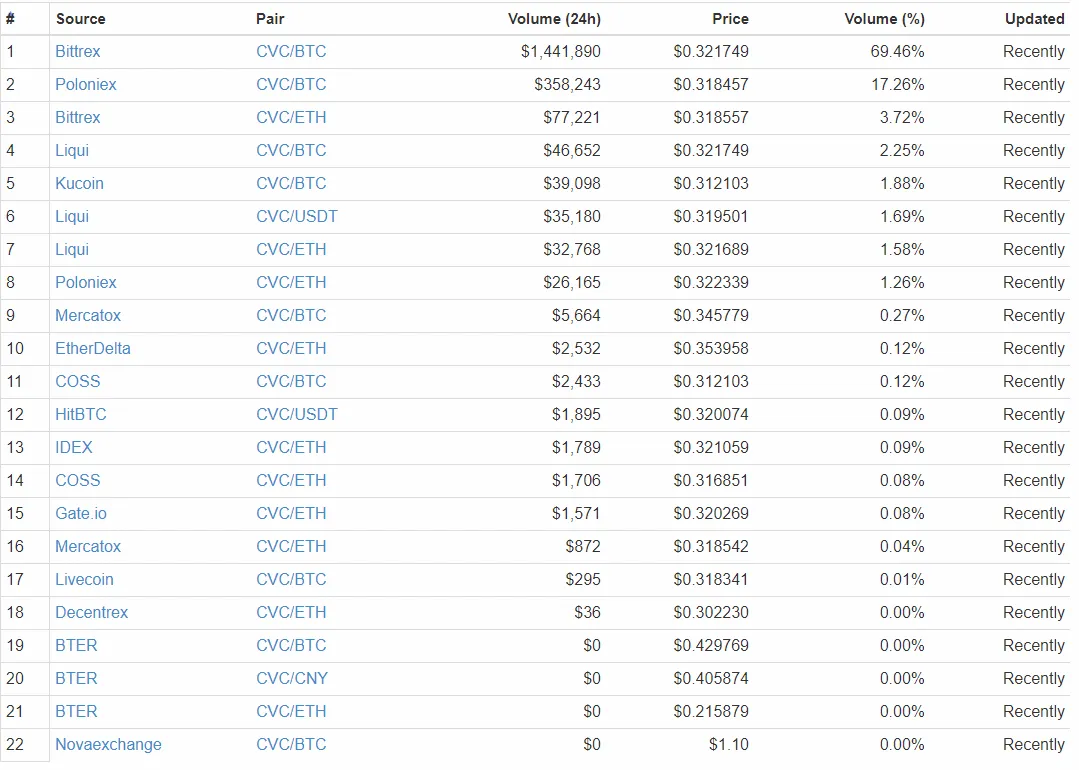Open the Mercatox link in row 9
Image resolution: width=1079 pixels, height=770 pixels.
coord(88,316)
